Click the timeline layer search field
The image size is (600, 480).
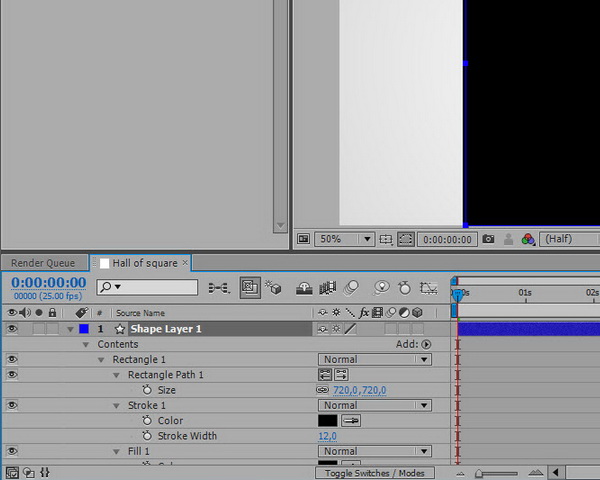click(x=147, y=287)
